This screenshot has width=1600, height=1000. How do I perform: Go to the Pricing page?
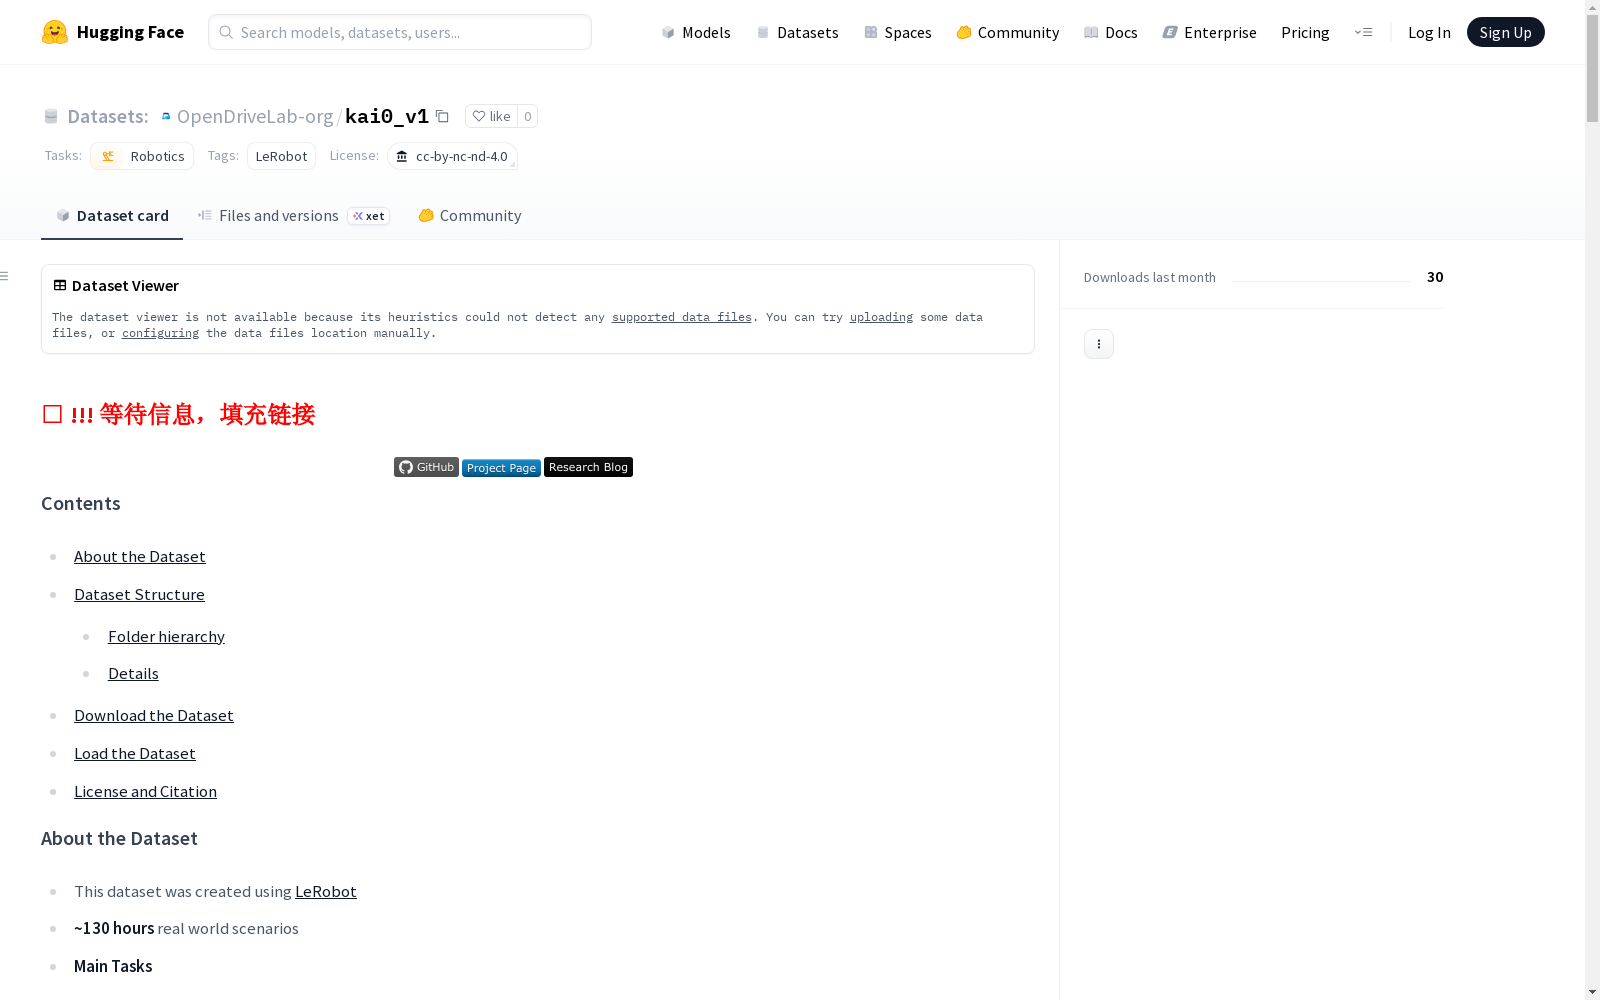pyautogui.click(x=1305, y=32)
